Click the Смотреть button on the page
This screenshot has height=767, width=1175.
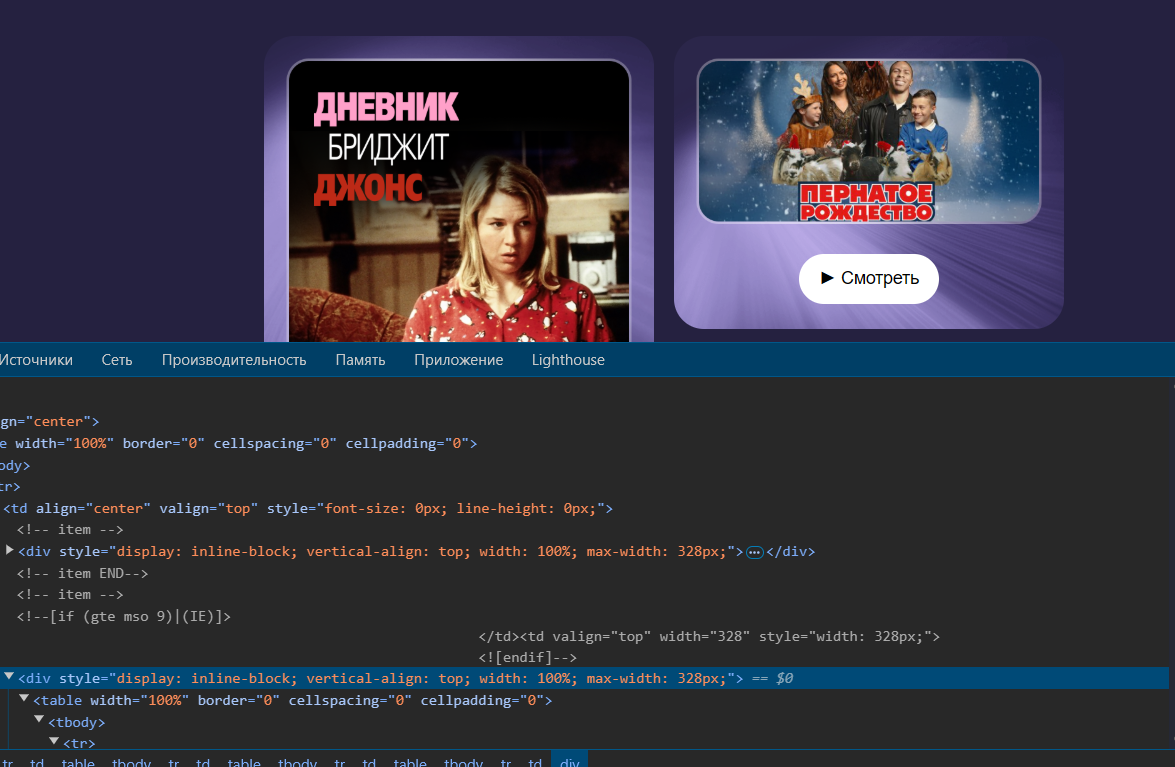[869, 279]
